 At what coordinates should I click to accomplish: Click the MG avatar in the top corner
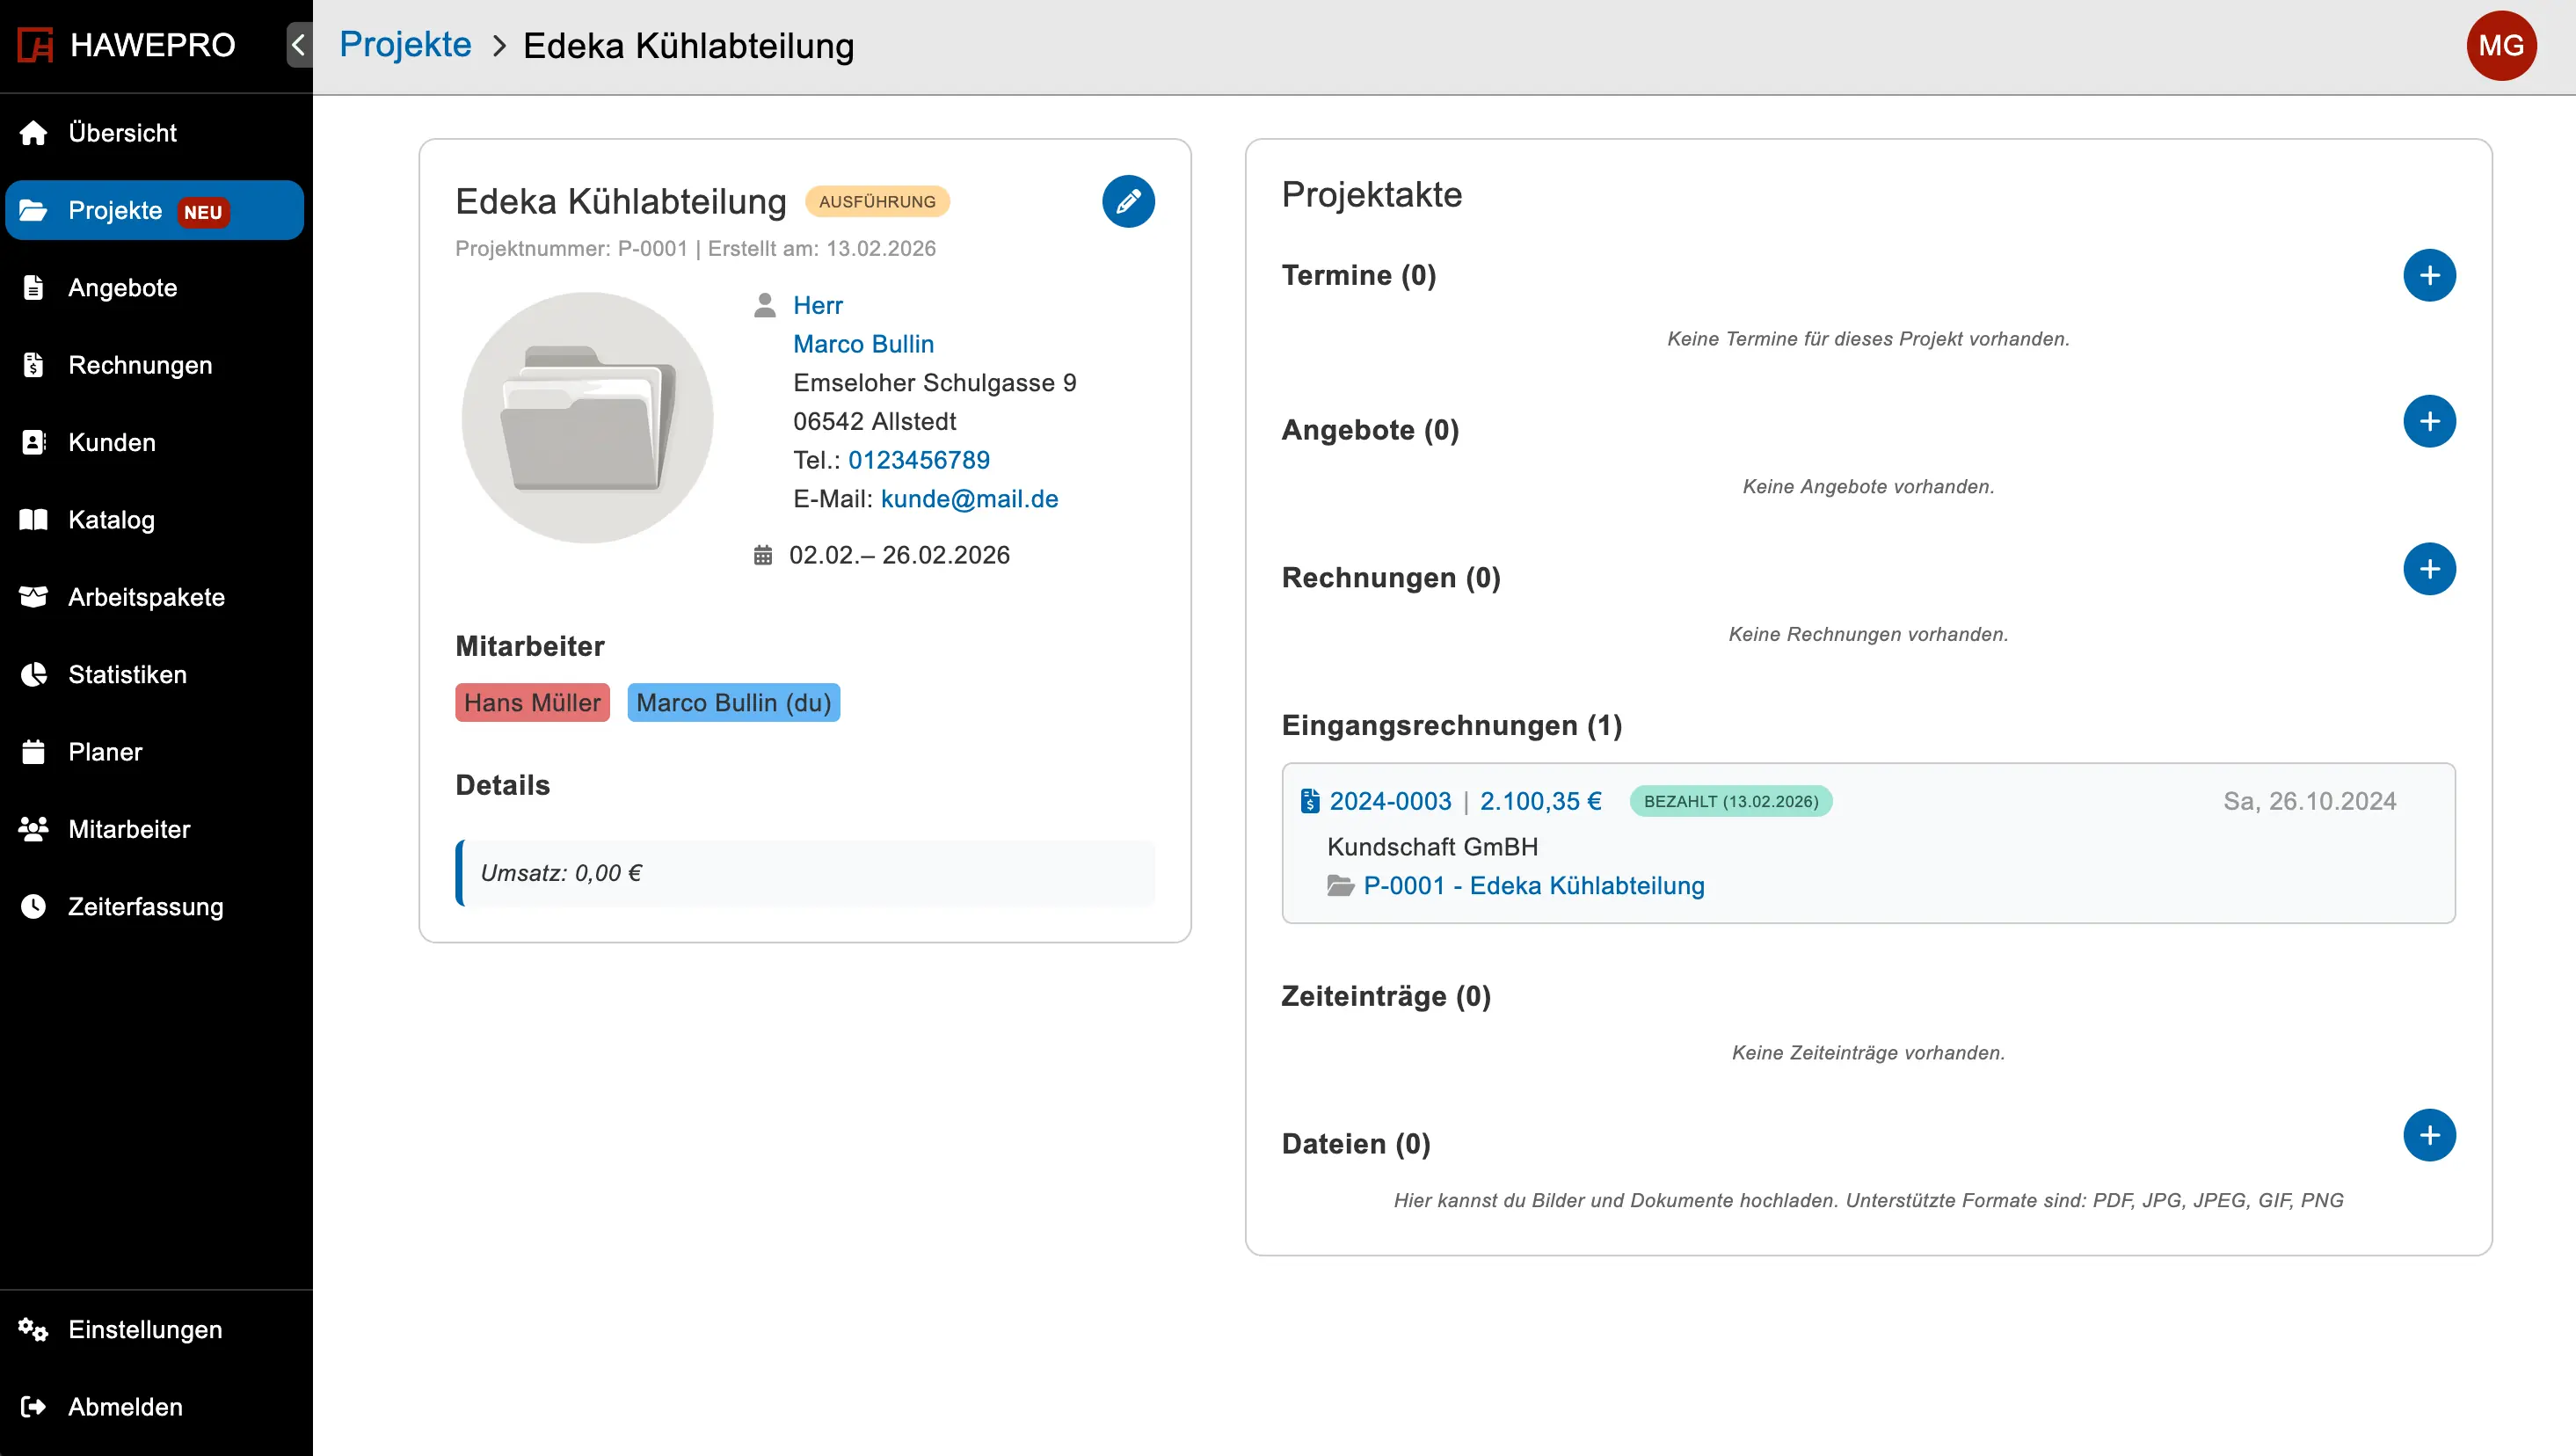pos(2502,44)
